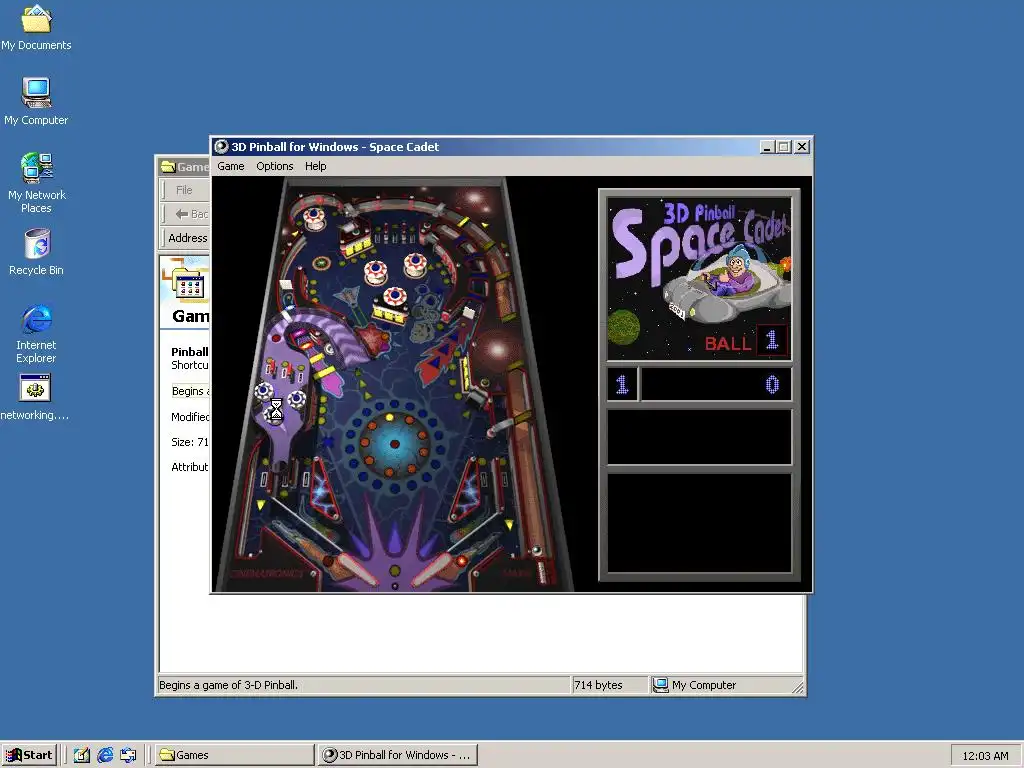This screenshot has width=1024, height=768.
Task: Click the Pinball window title icon
Action: [x=221, y=147]
